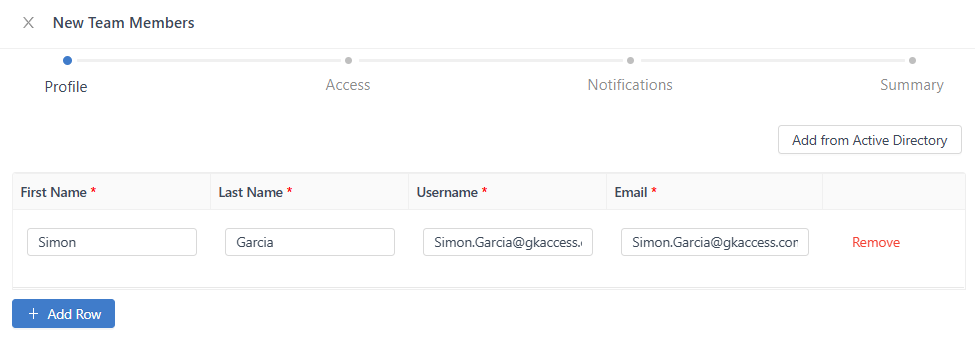Focus the Last Name field containing Garcia

310,242
